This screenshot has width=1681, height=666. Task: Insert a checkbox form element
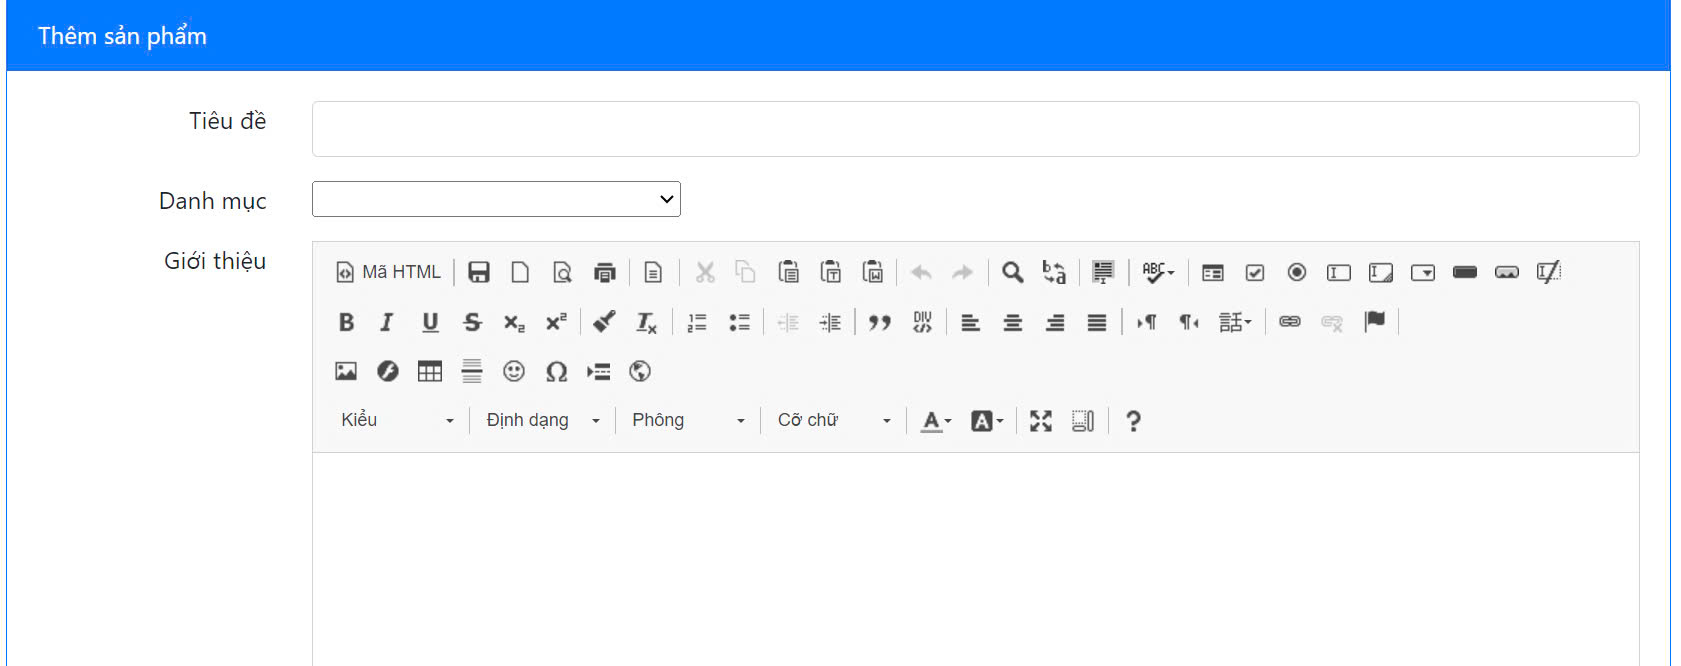tap(1255, 272)
